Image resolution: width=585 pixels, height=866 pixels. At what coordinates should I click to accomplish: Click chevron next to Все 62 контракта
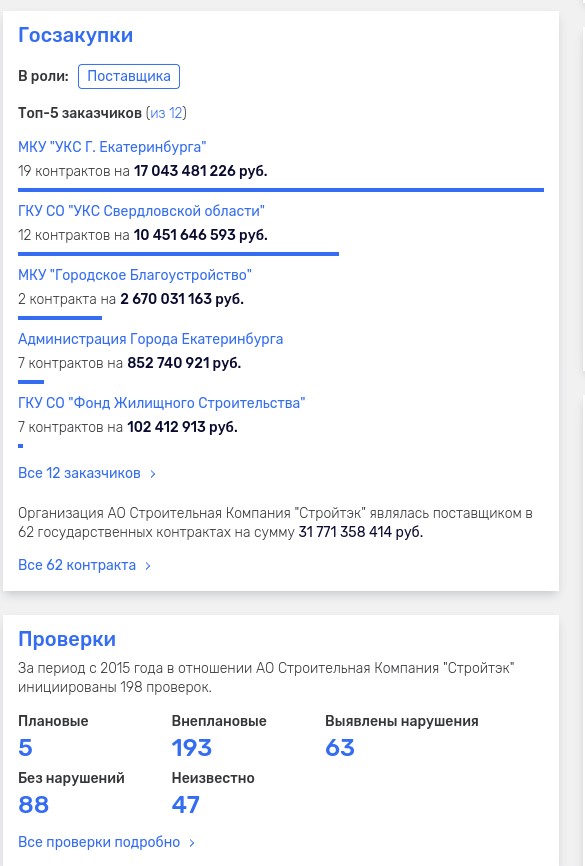pyautogui.click(x=147, y=566)
